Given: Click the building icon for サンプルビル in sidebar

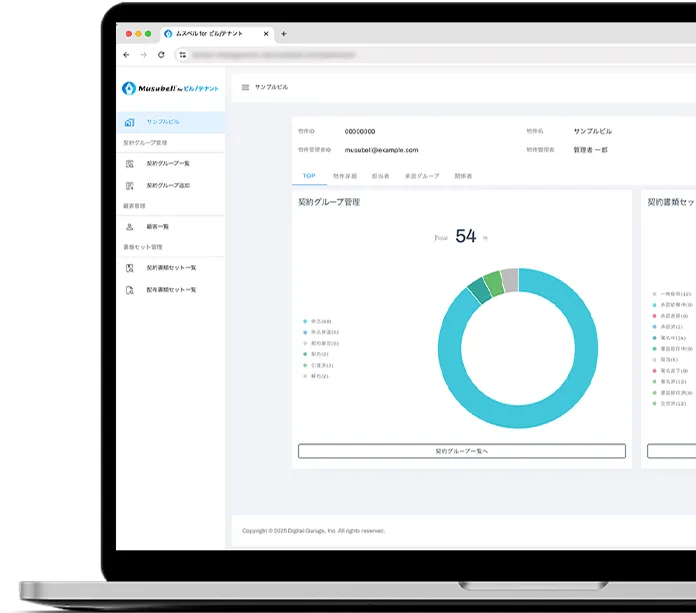Looking at the screenshot, I should [129, 122].
